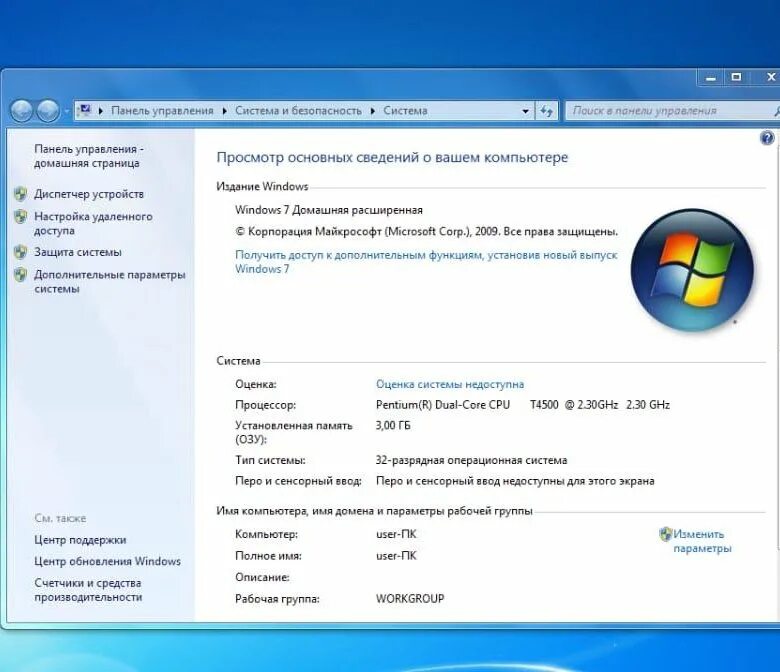Click Microsoft Corp. 2009 copyright line
The image size is (780, 672).
[x=426, y=231]
